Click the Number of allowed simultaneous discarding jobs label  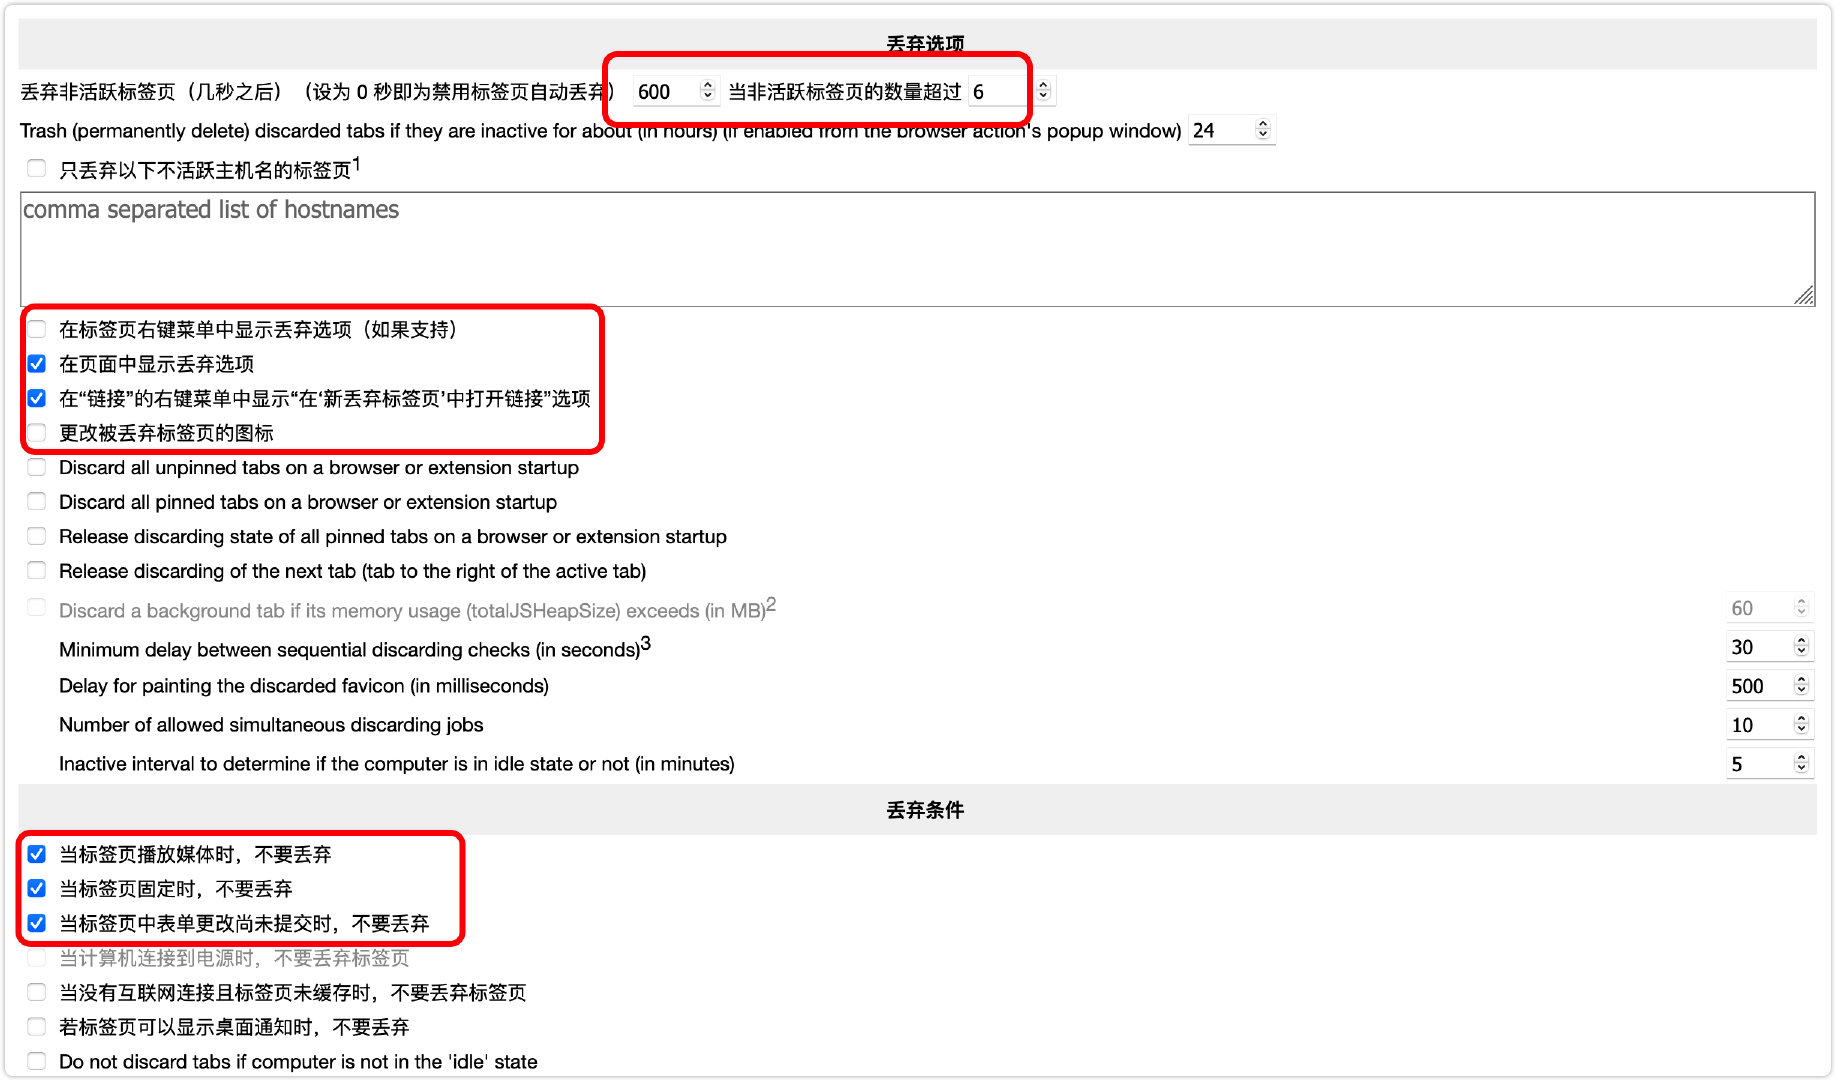[271, 725]
